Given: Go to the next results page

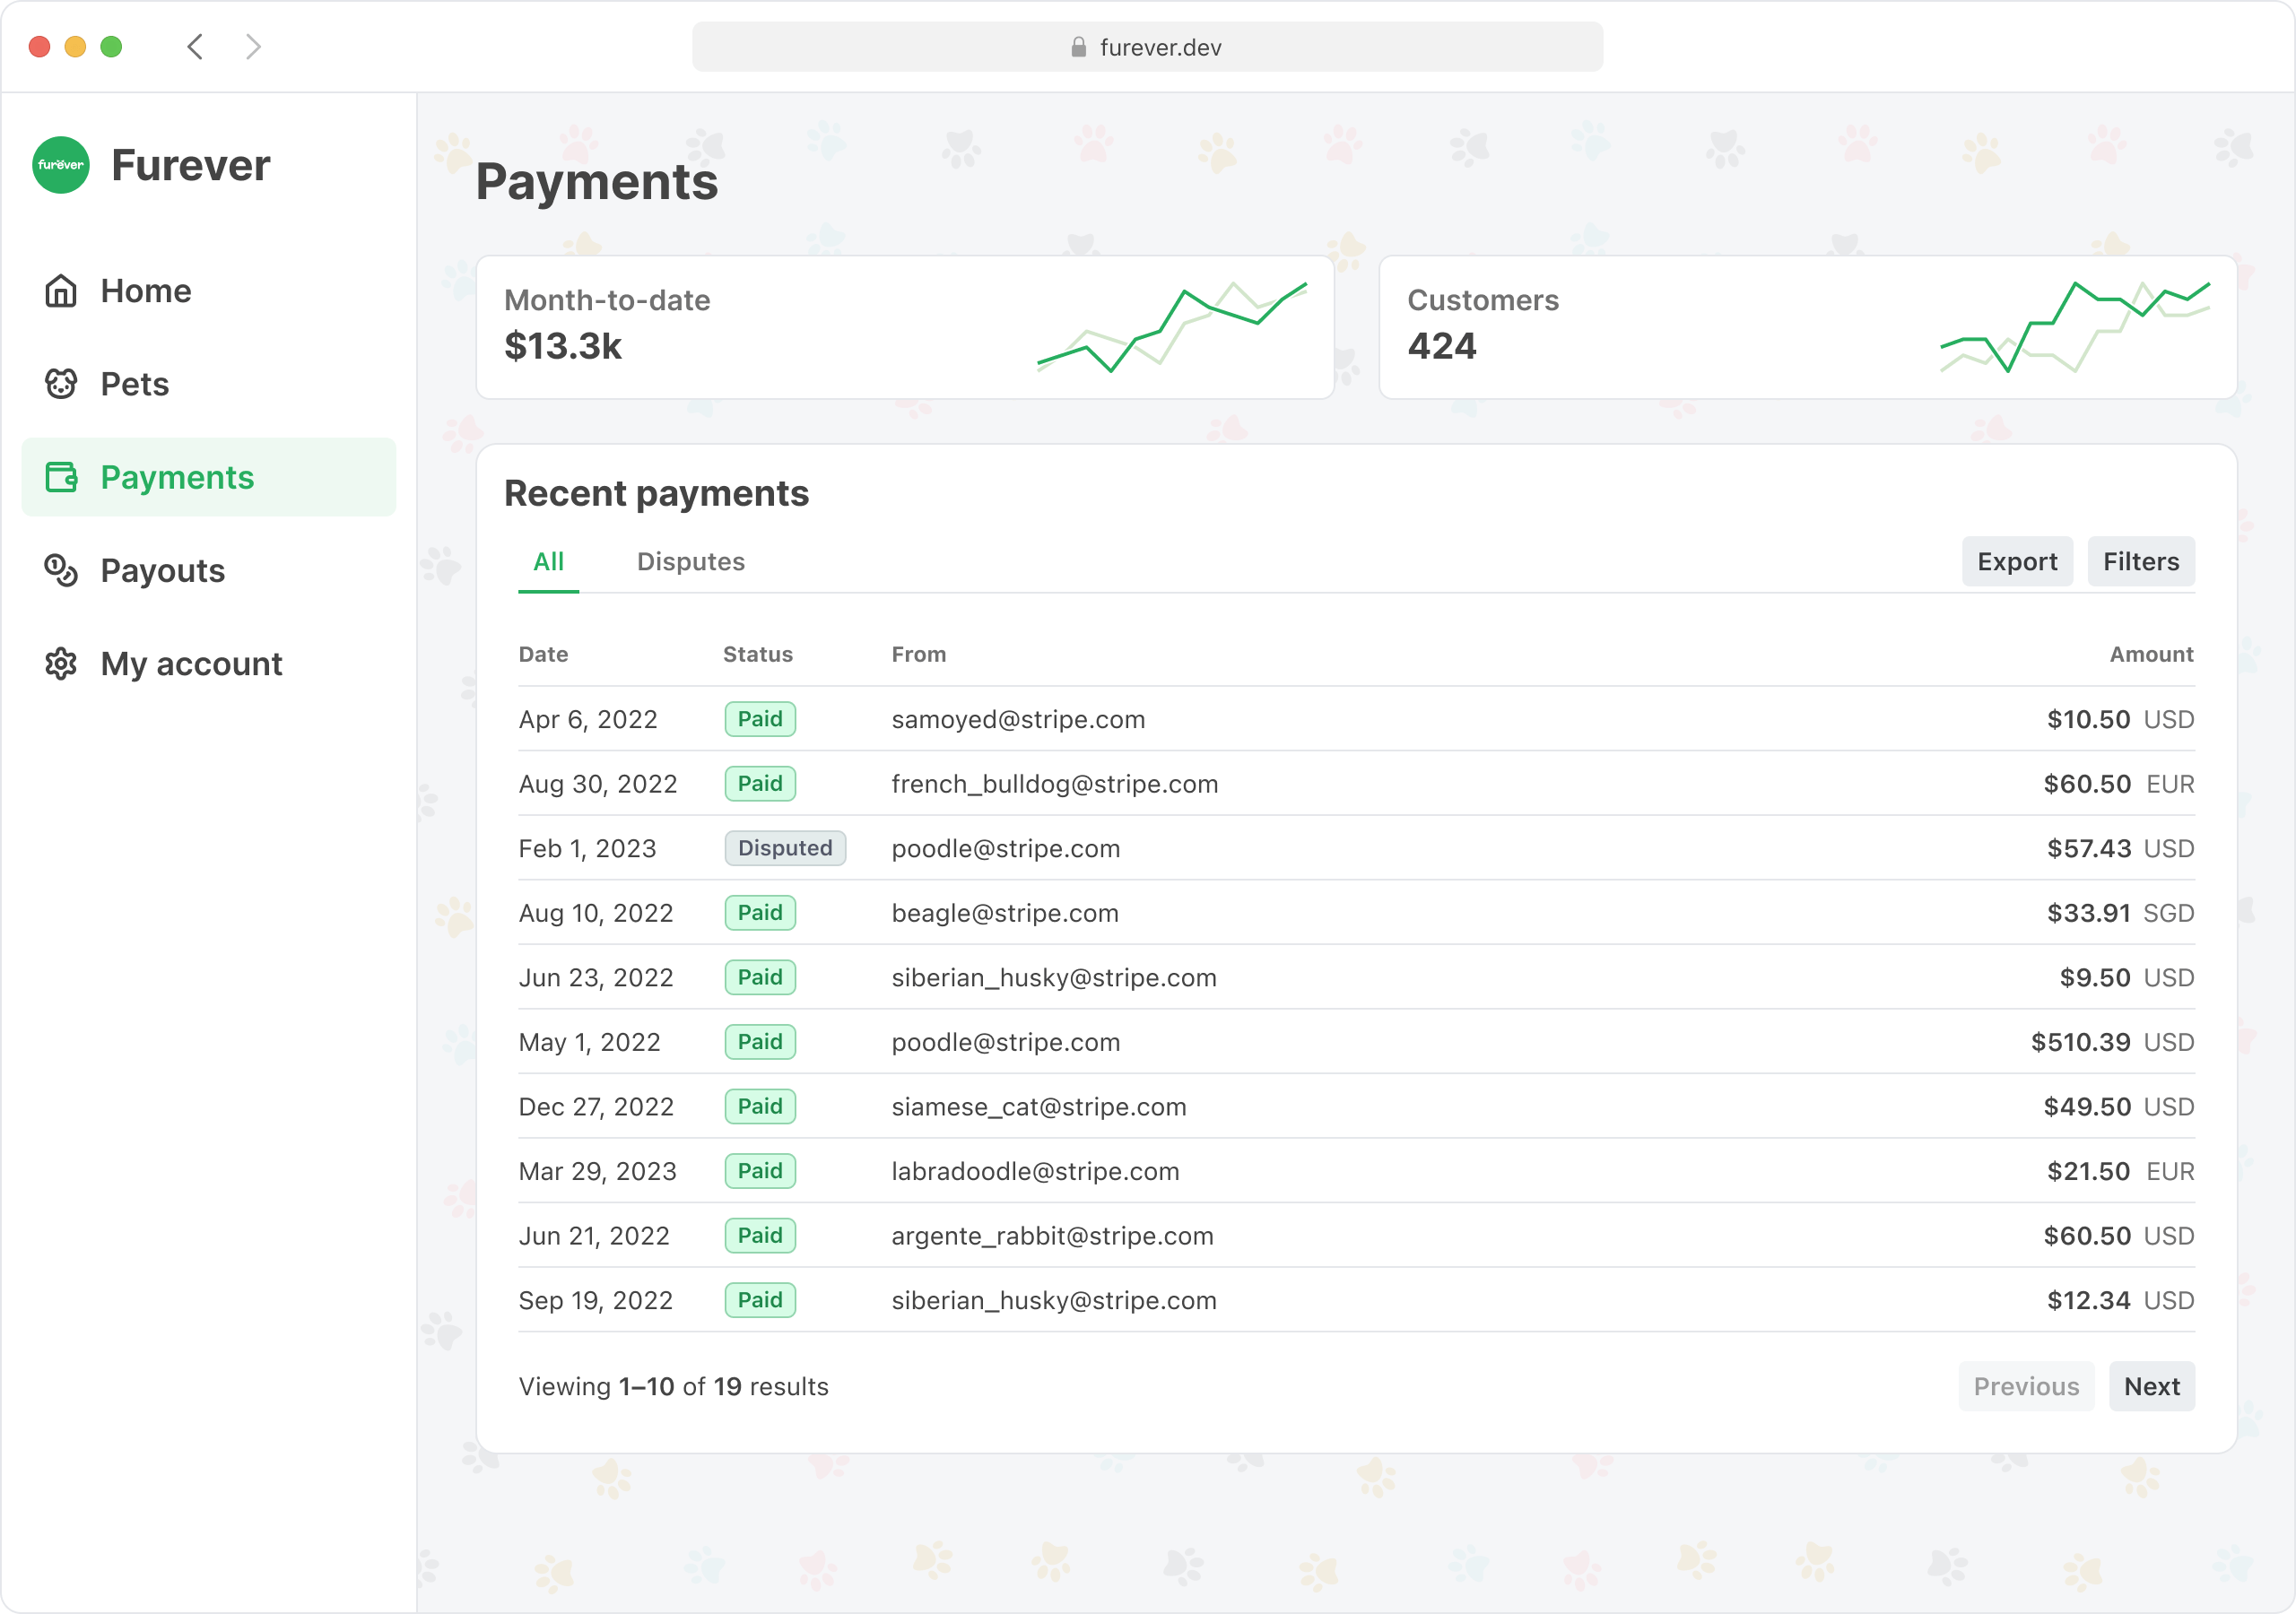Looking at the screenshot, I should pos(2152,1386).
